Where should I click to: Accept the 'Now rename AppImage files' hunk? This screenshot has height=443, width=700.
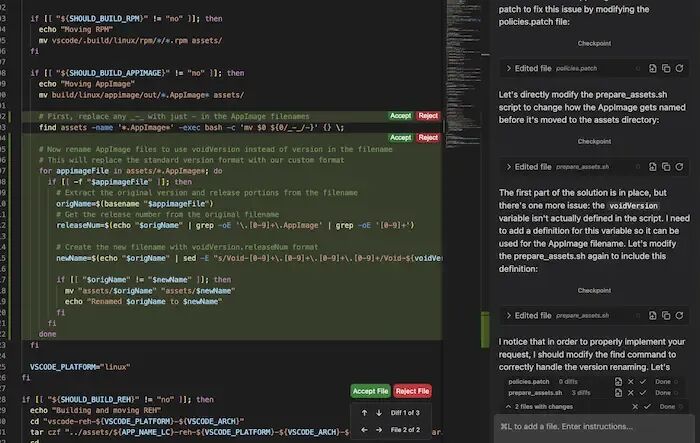(400, 138)
